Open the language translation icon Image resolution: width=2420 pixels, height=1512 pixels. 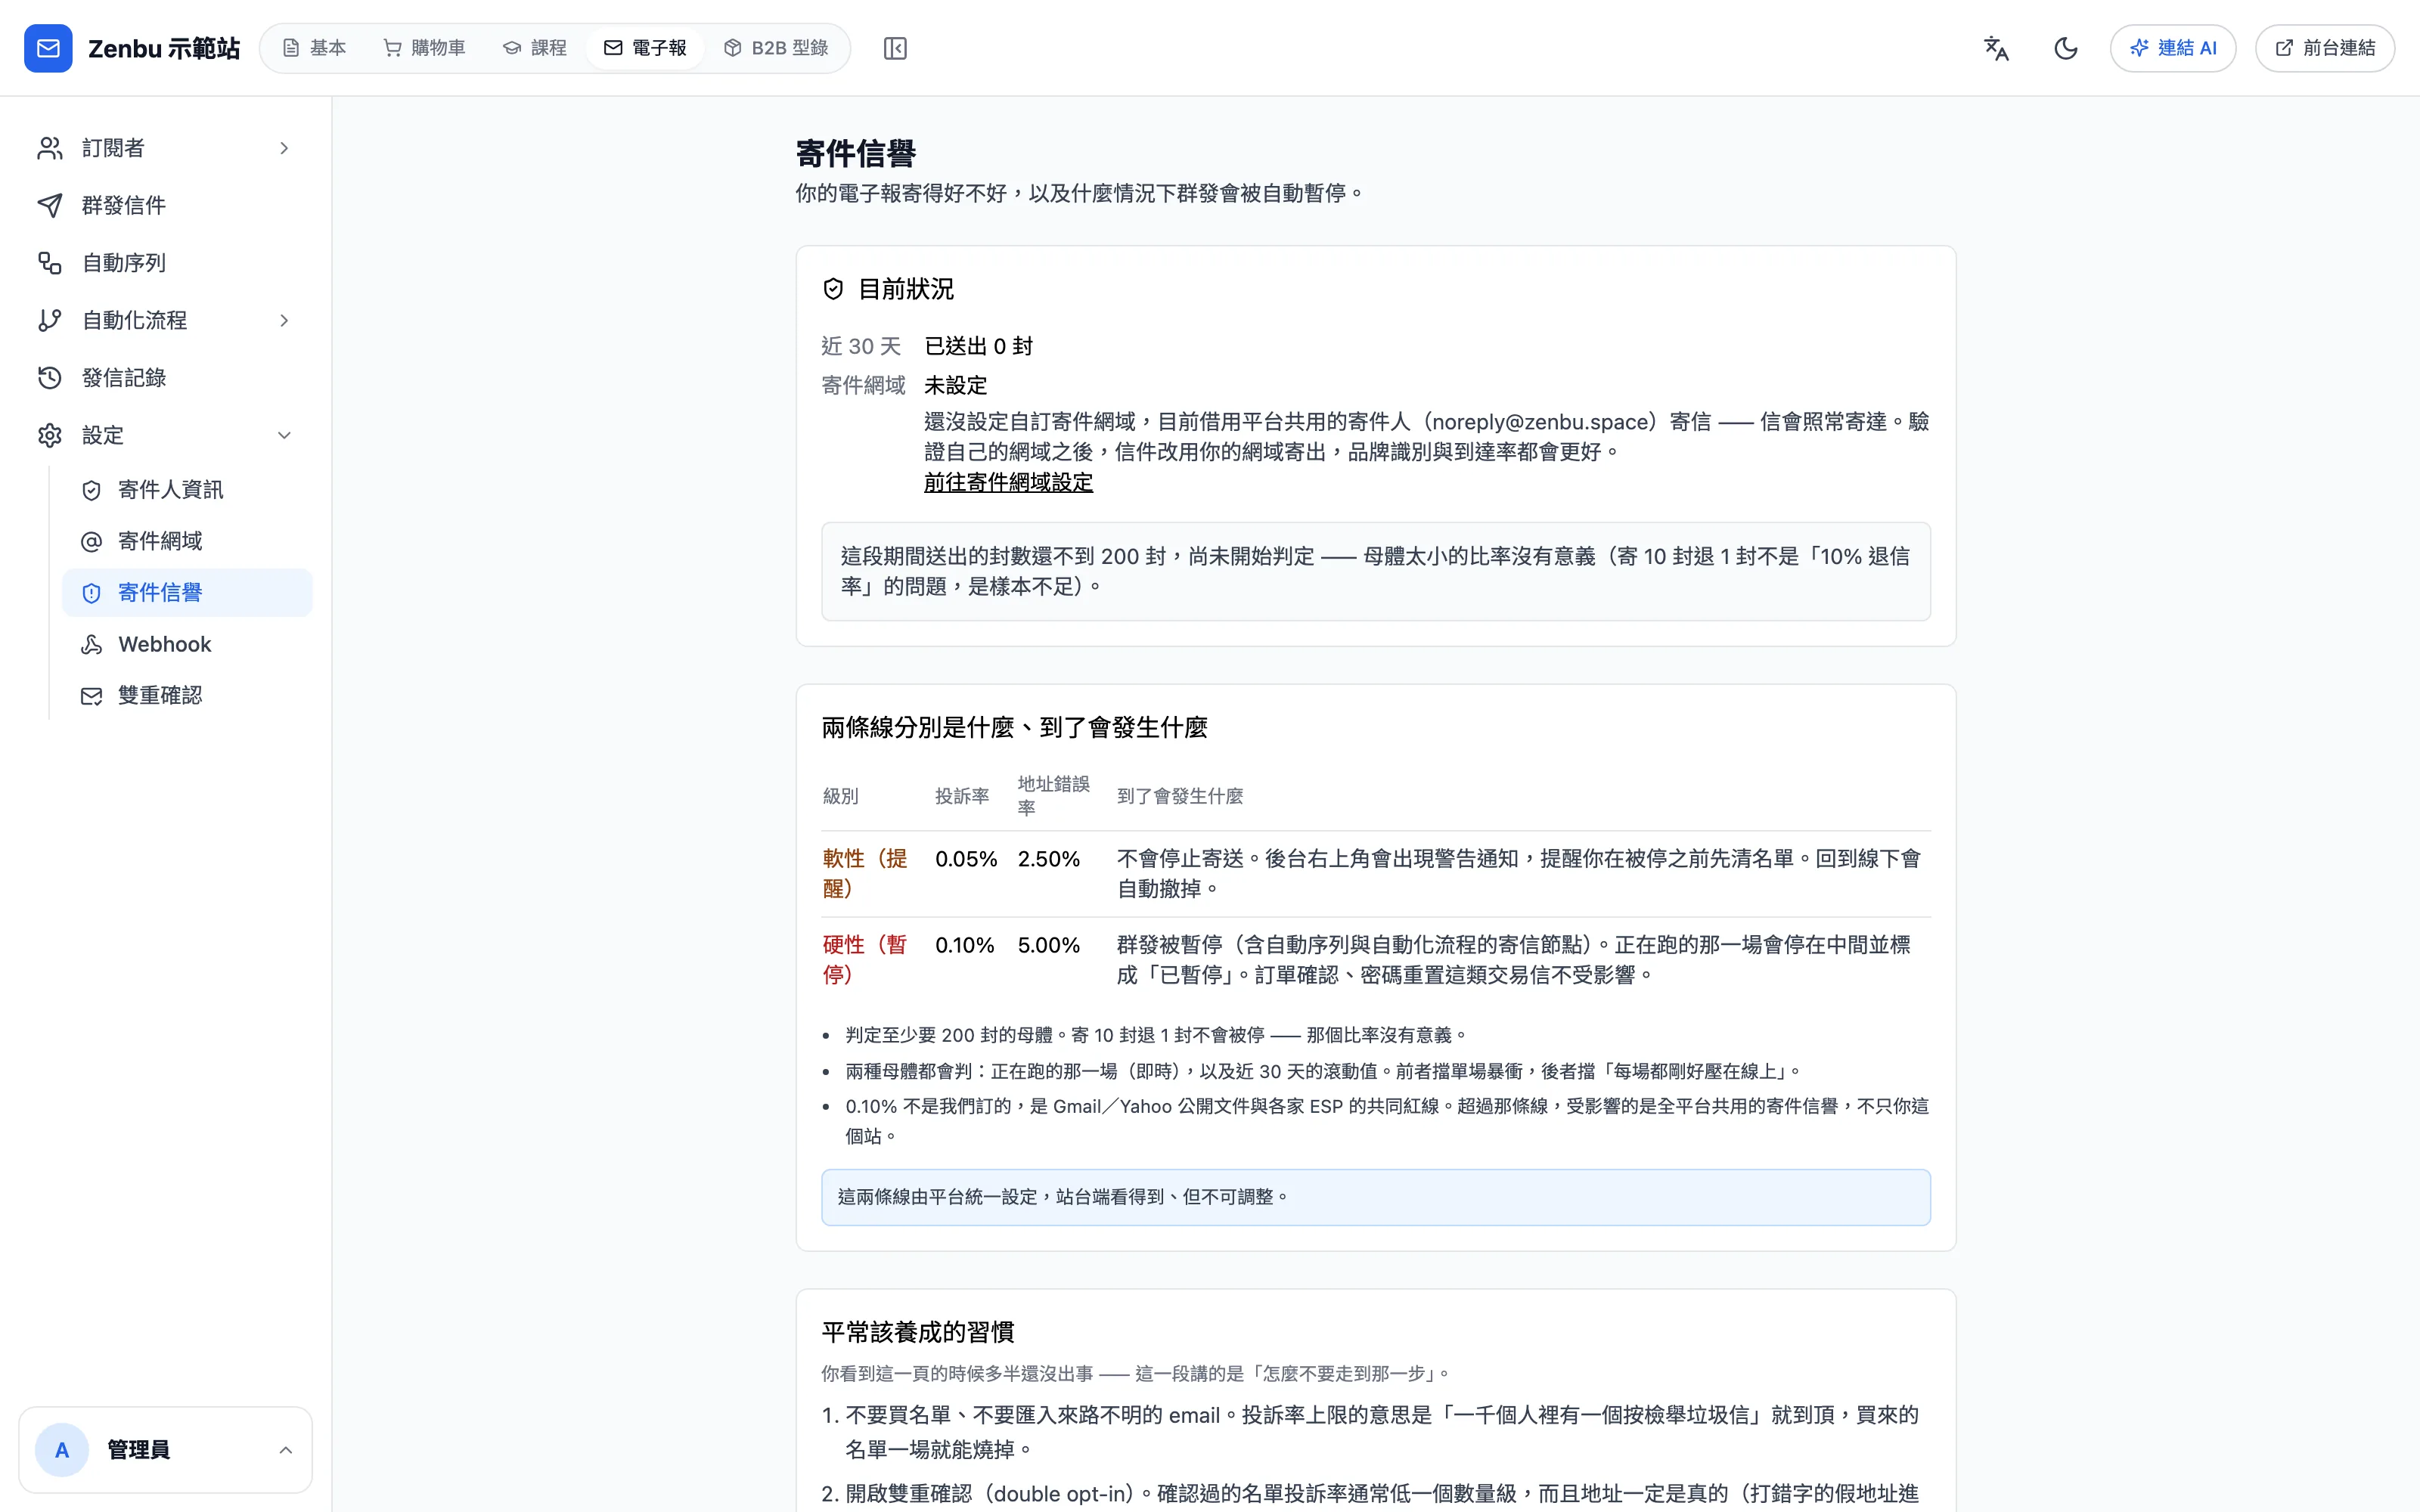[x=1996, y=48]
